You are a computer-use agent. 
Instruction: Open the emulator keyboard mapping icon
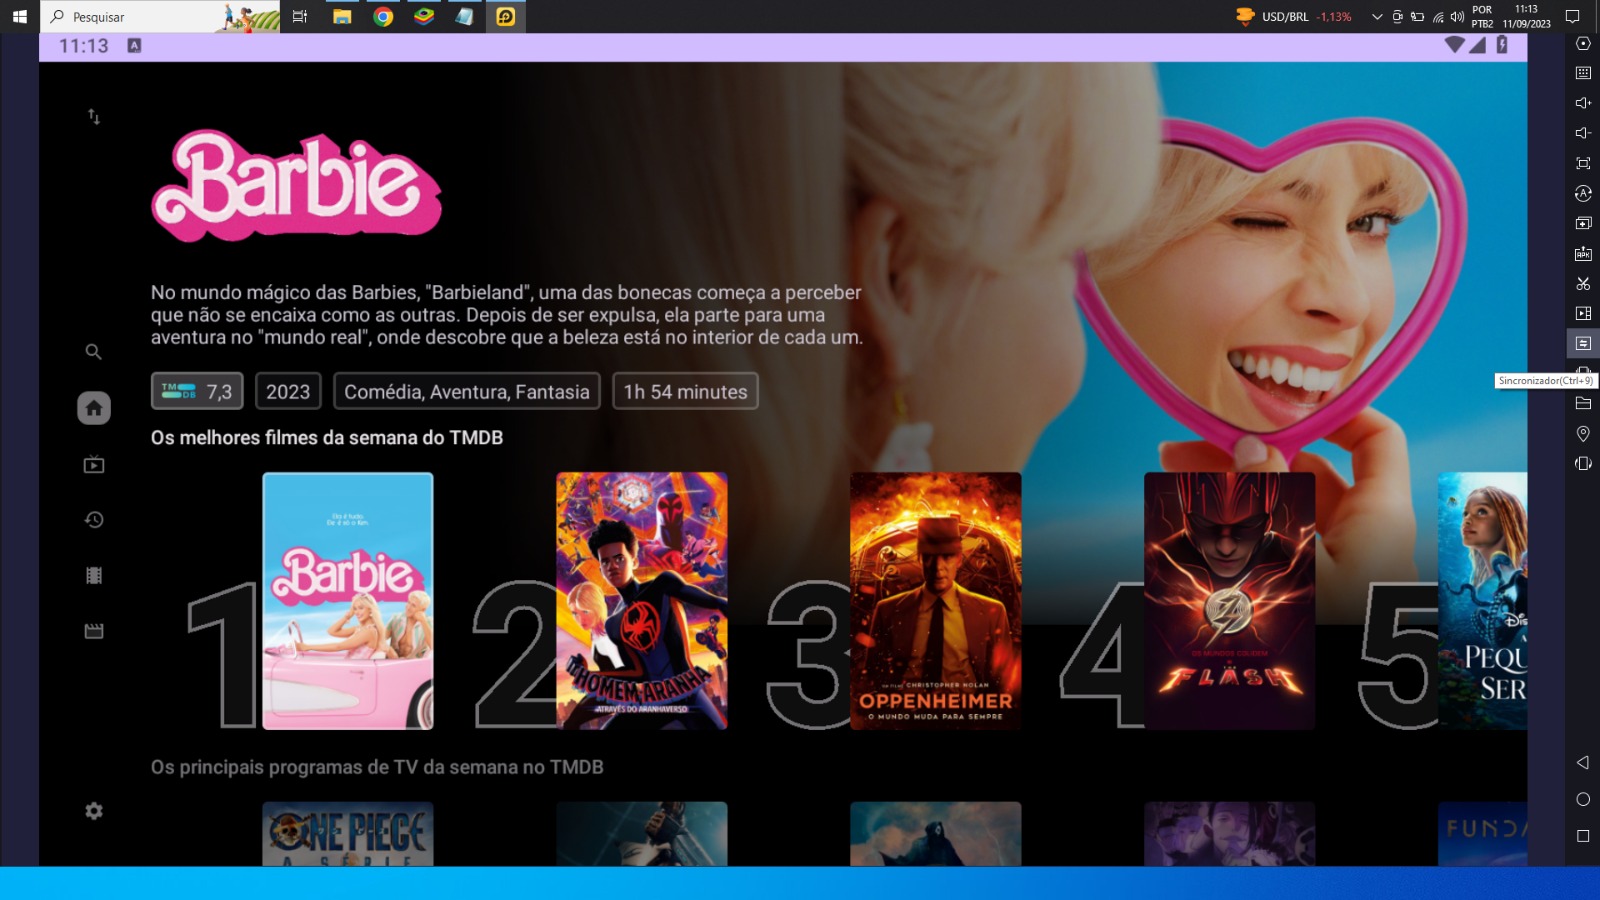1583,73
